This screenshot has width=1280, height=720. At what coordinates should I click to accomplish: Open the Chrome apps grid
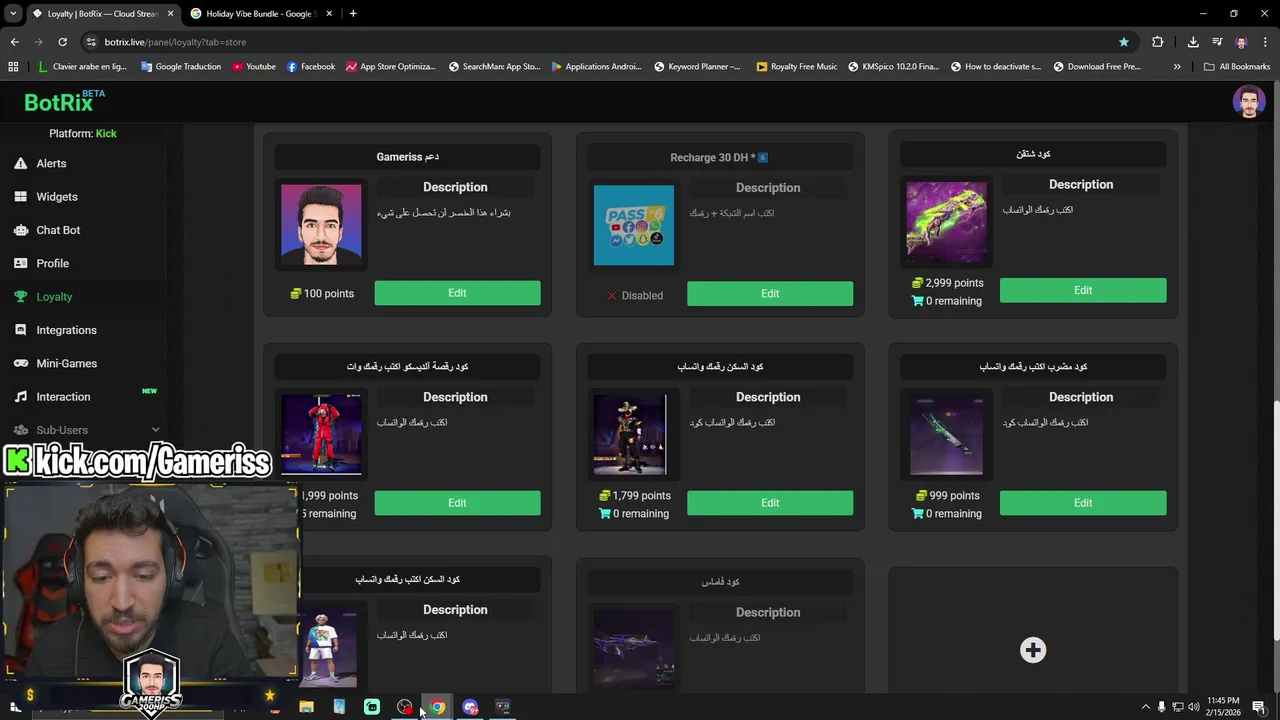click(13, 67)
